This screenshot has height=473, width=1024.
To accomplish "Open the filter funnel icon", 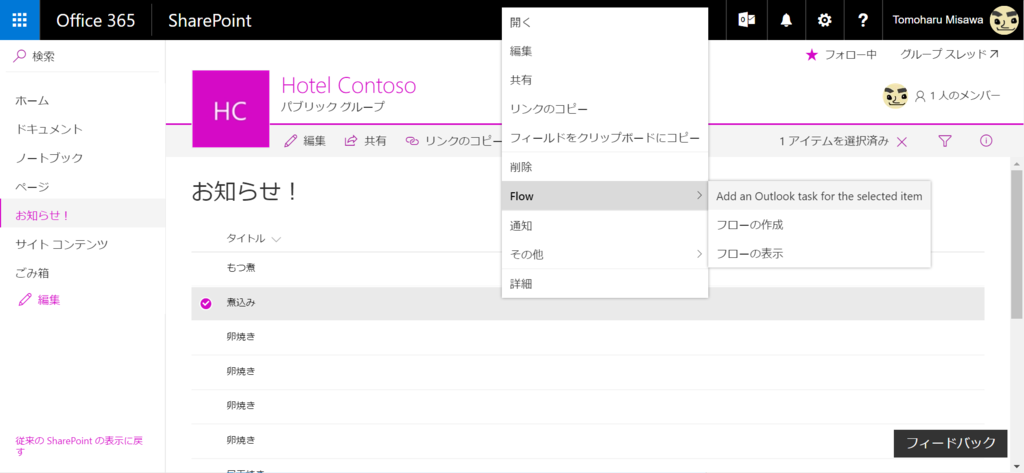I will 944,140.
